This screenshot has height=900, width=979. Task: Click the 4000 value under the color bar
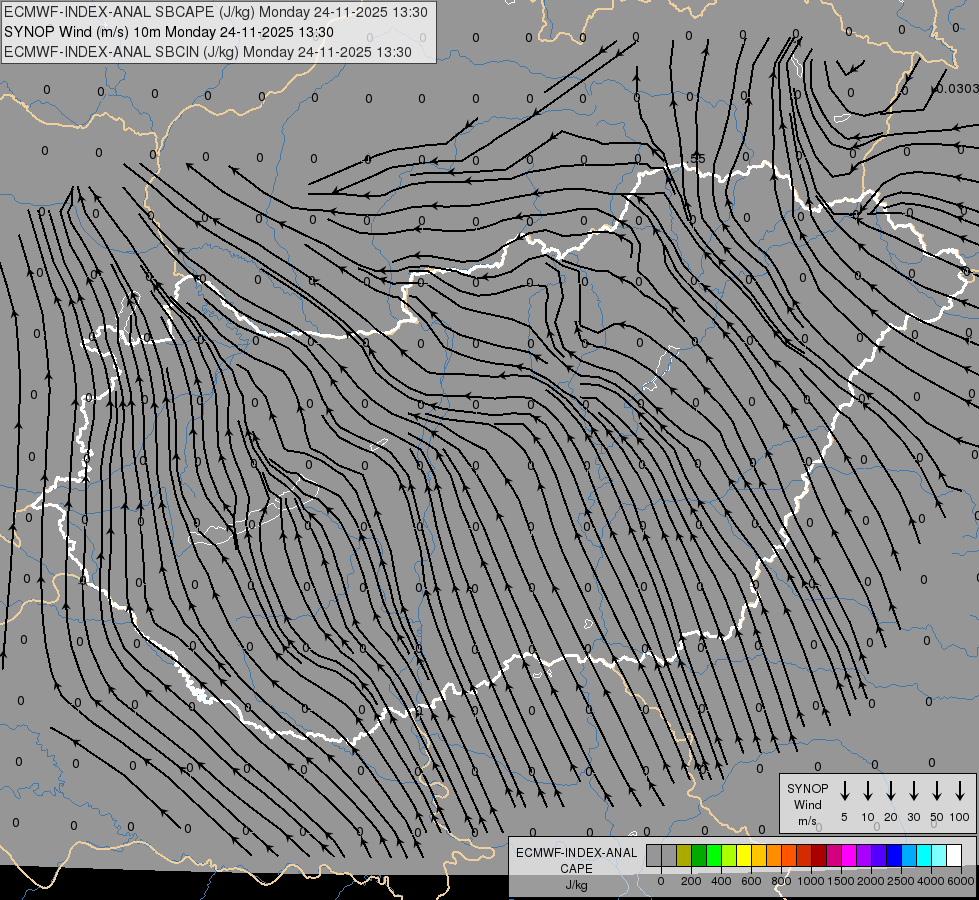(x=930, y=881)
